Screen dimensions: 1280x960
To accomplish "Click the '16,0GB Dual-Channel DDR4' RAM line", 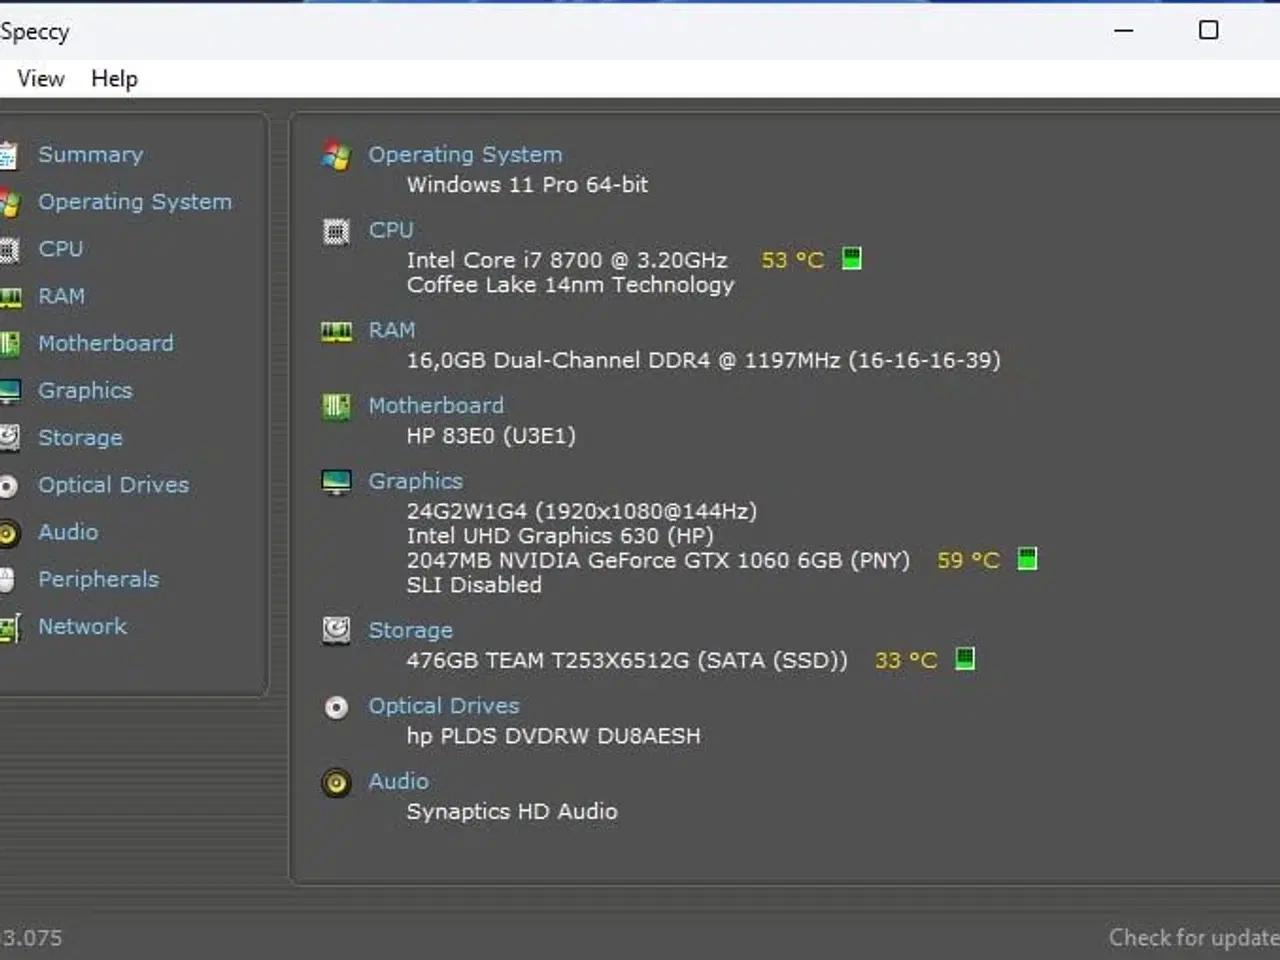I will pyautogui.click(x=703, y=360).
